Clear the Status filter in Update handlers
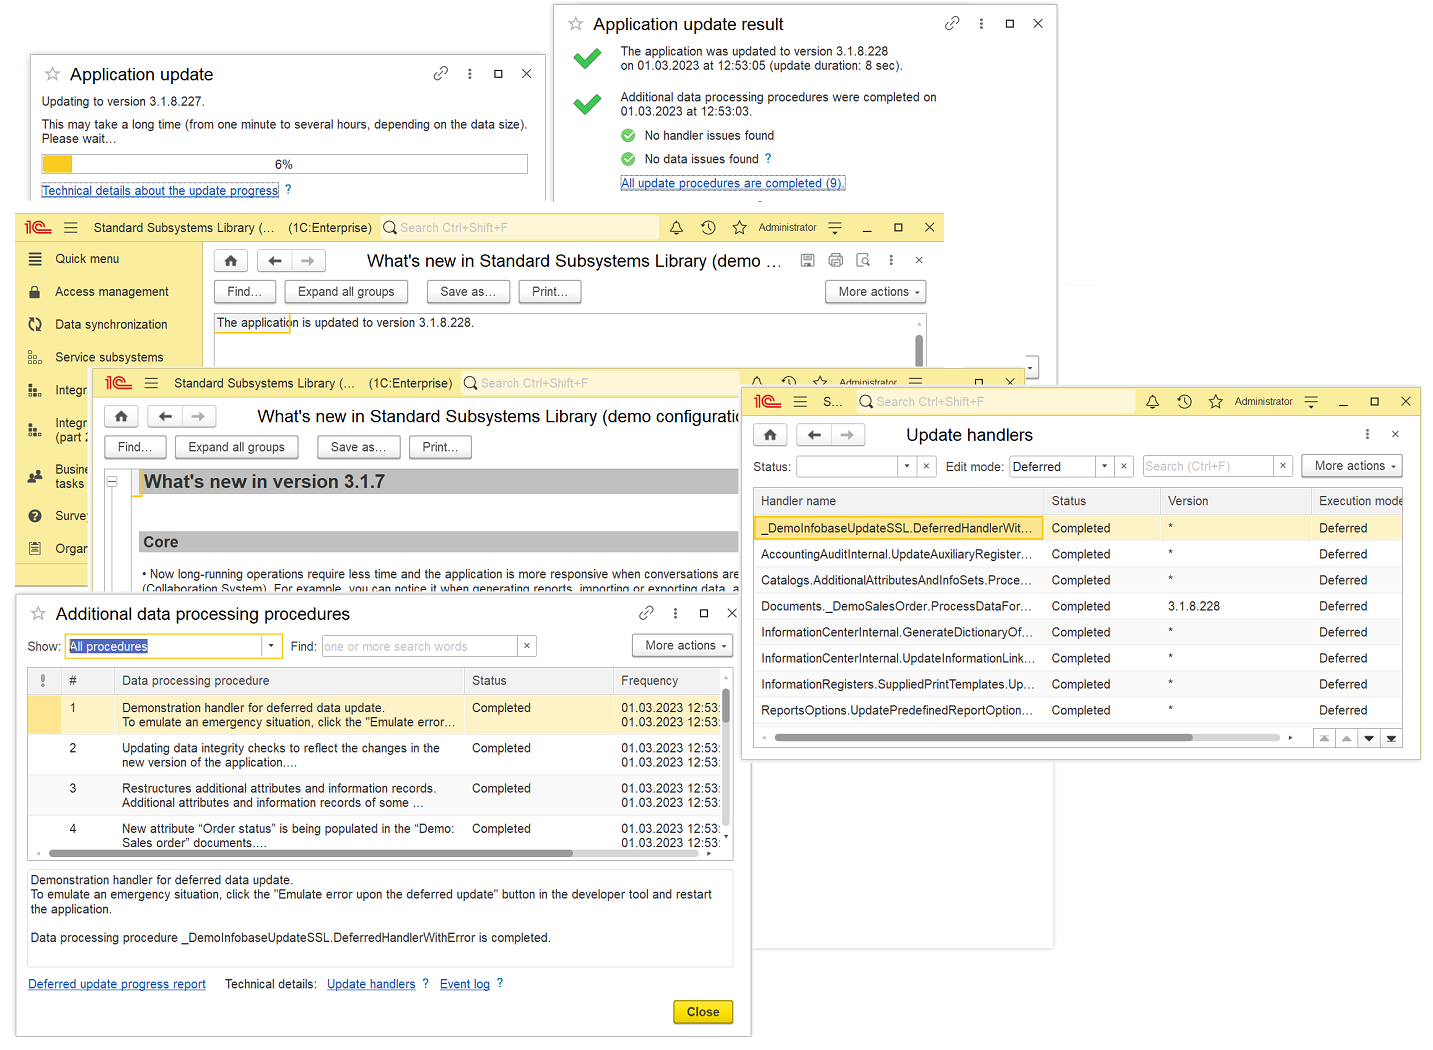The height and width of the screenshot is (1050, 1433). pyautogui.click(x=927, y=466)
